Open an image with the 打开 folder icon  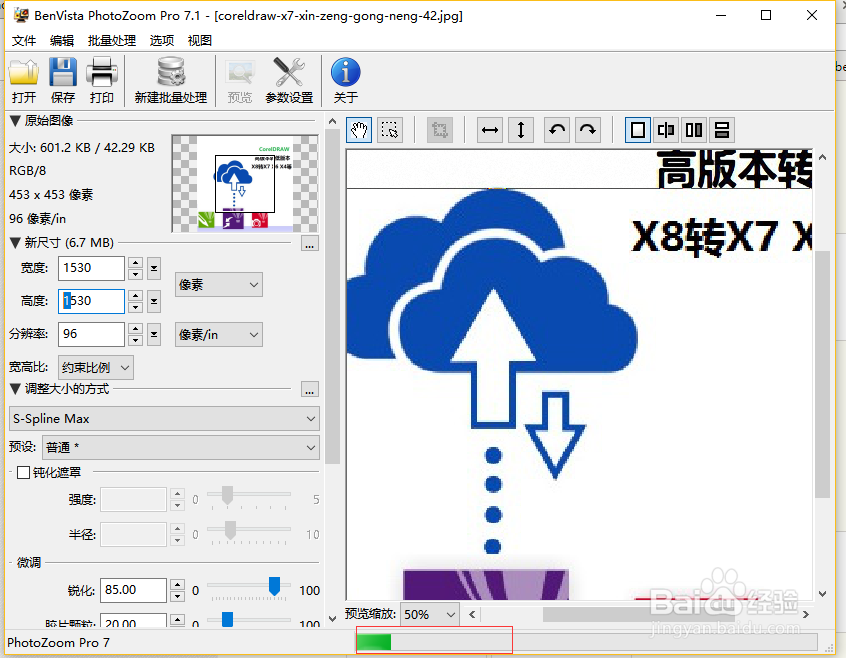pos(24,81)
